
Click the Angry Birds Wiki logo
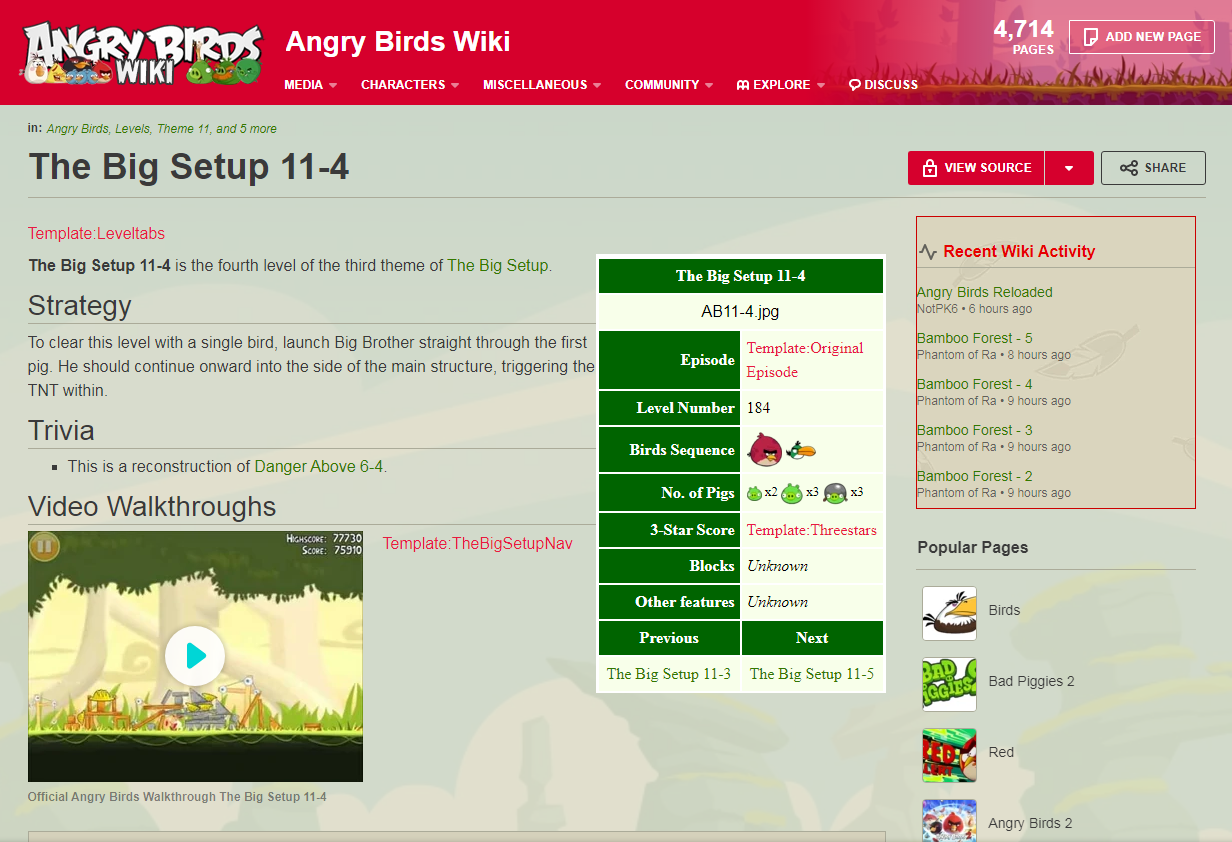(143, 54)
